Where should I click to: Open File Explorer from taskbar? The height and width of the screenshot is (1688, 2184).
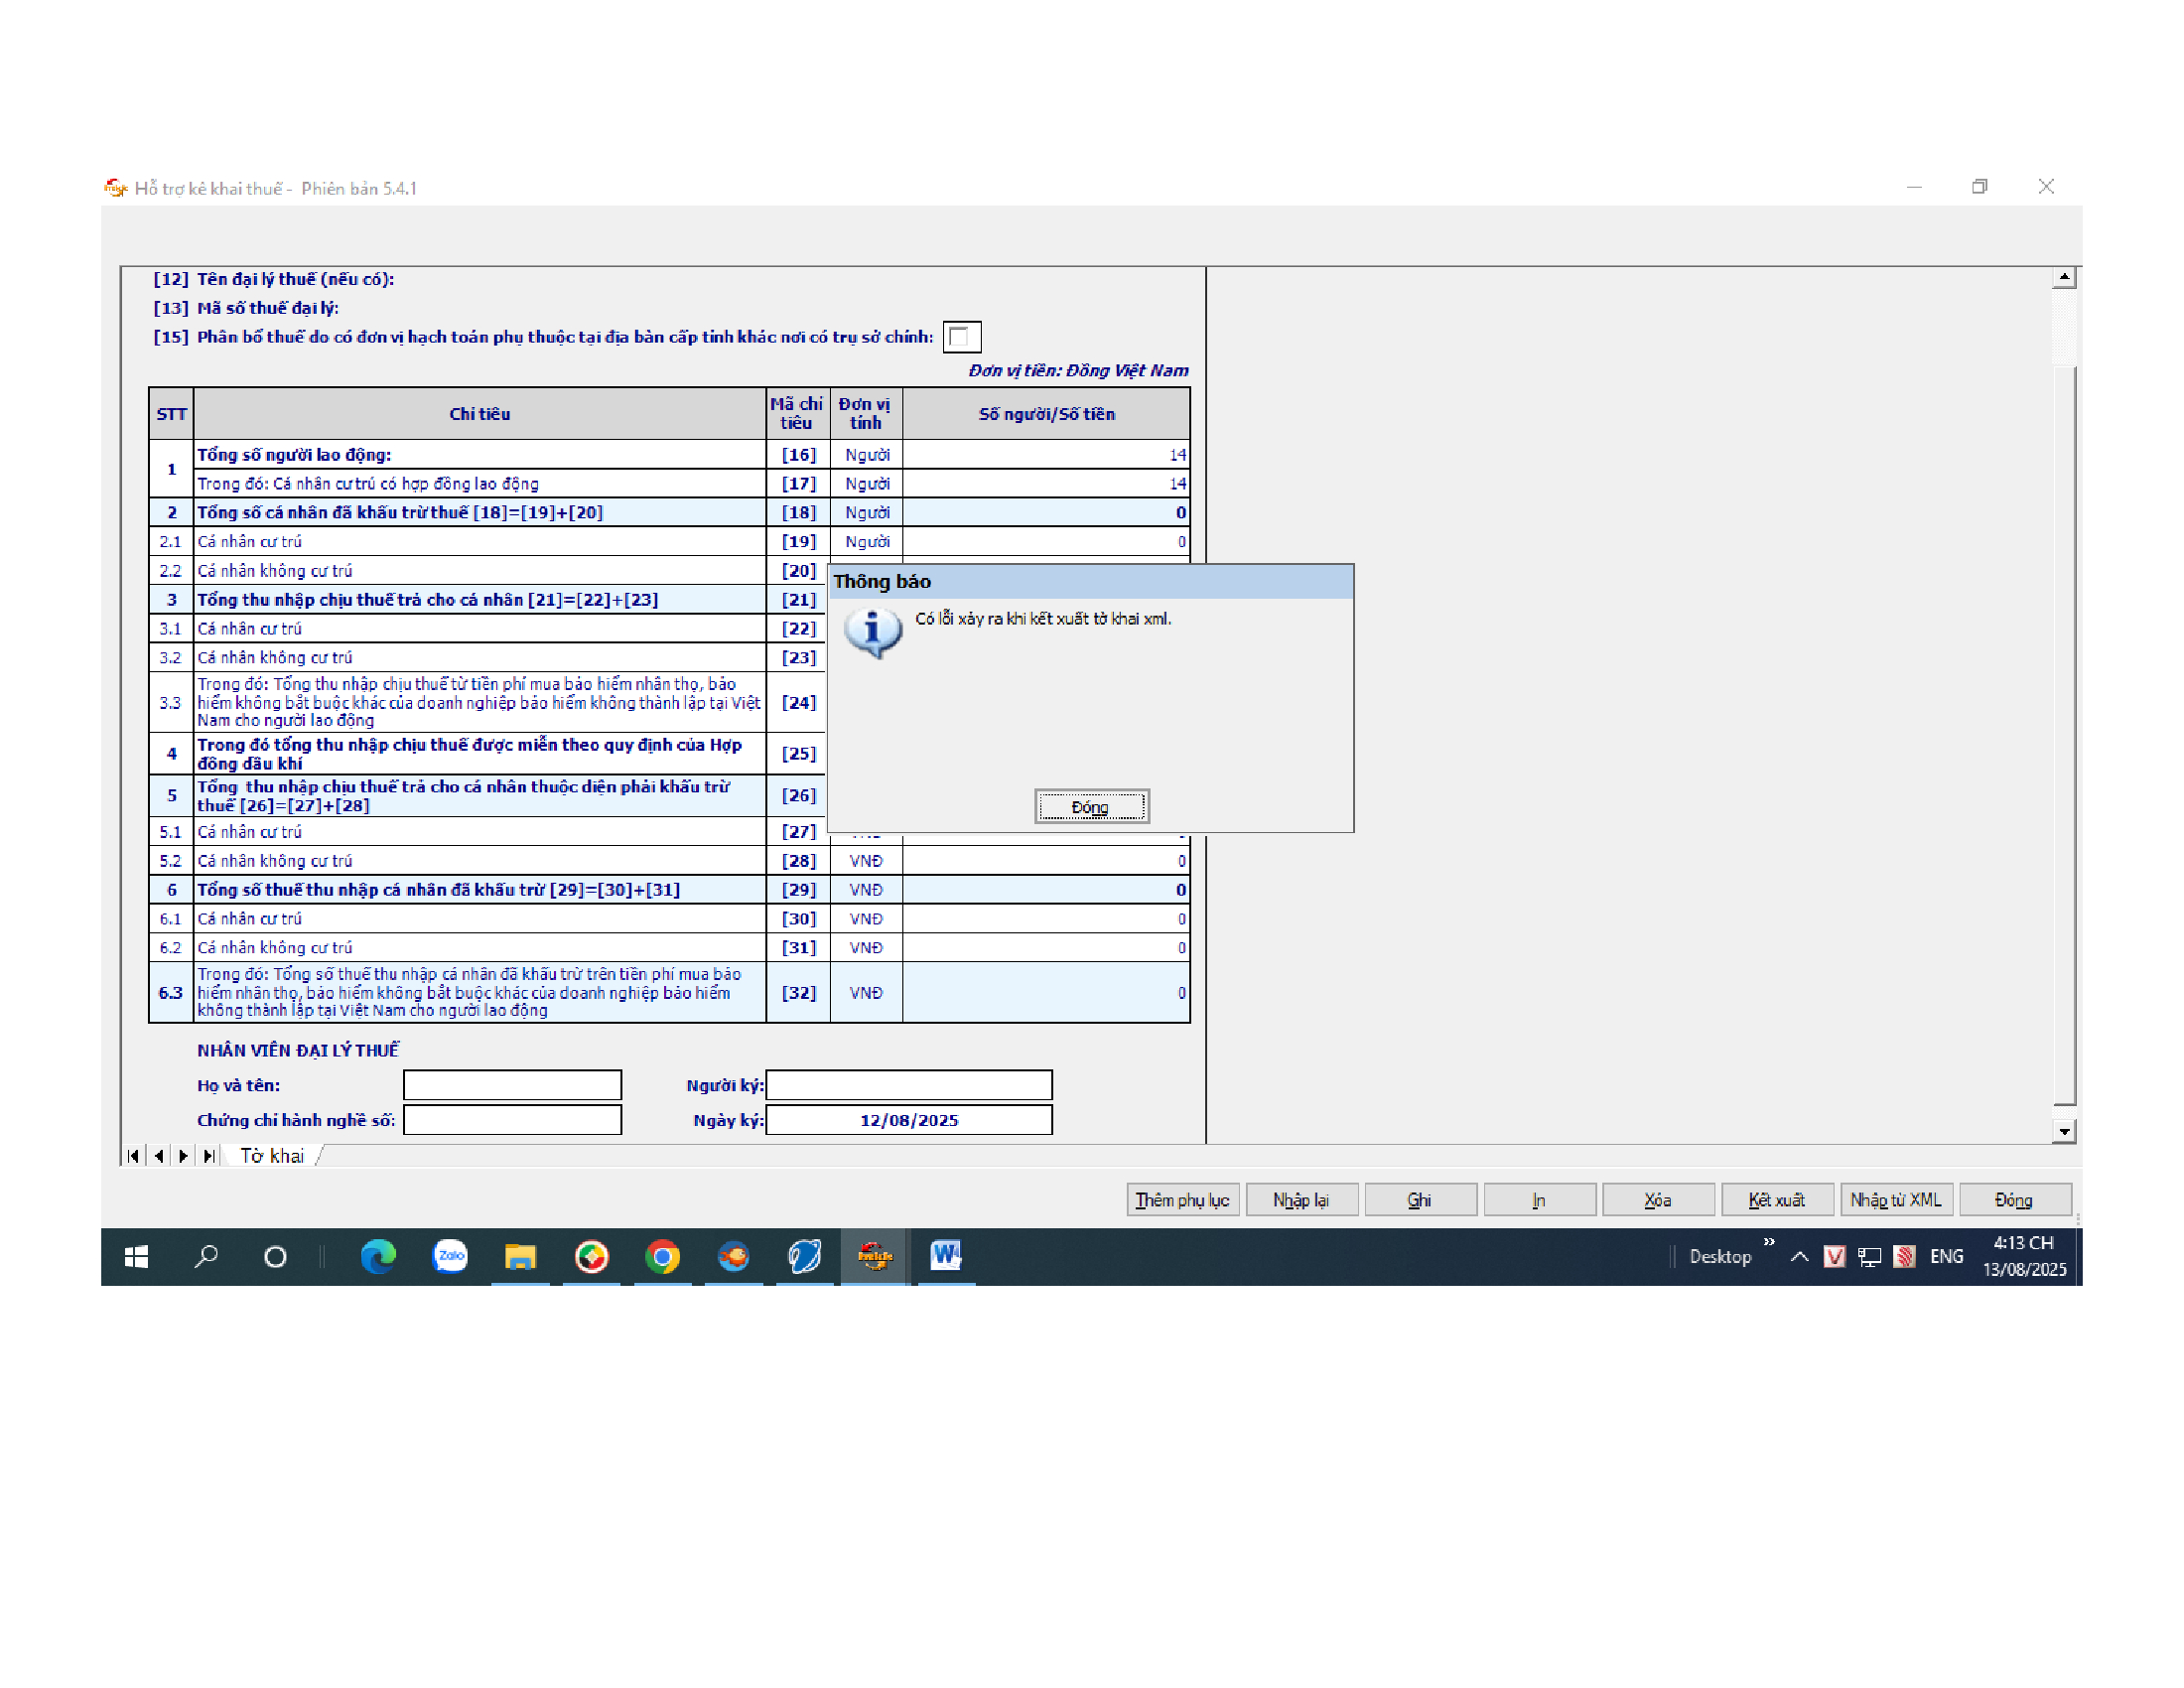[x=520, y=1256]
